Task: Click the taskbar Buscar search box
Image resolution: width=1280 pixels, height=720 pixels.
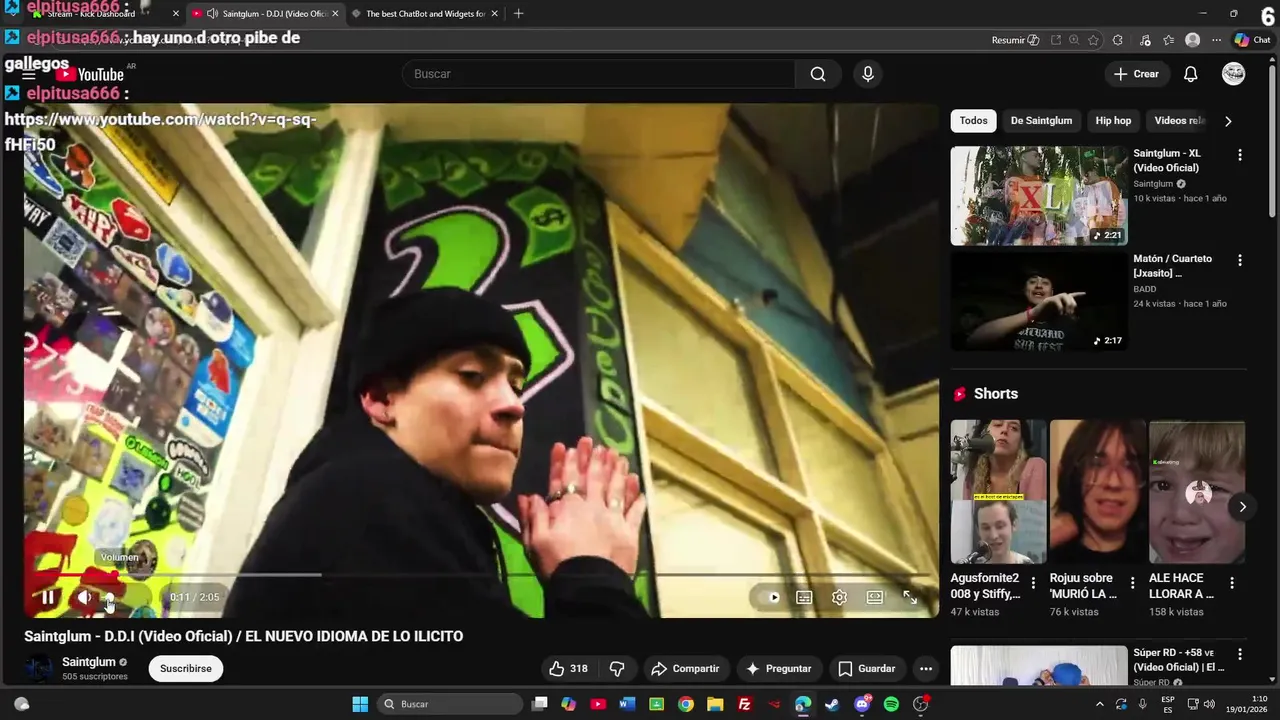Action: [450, 704]
